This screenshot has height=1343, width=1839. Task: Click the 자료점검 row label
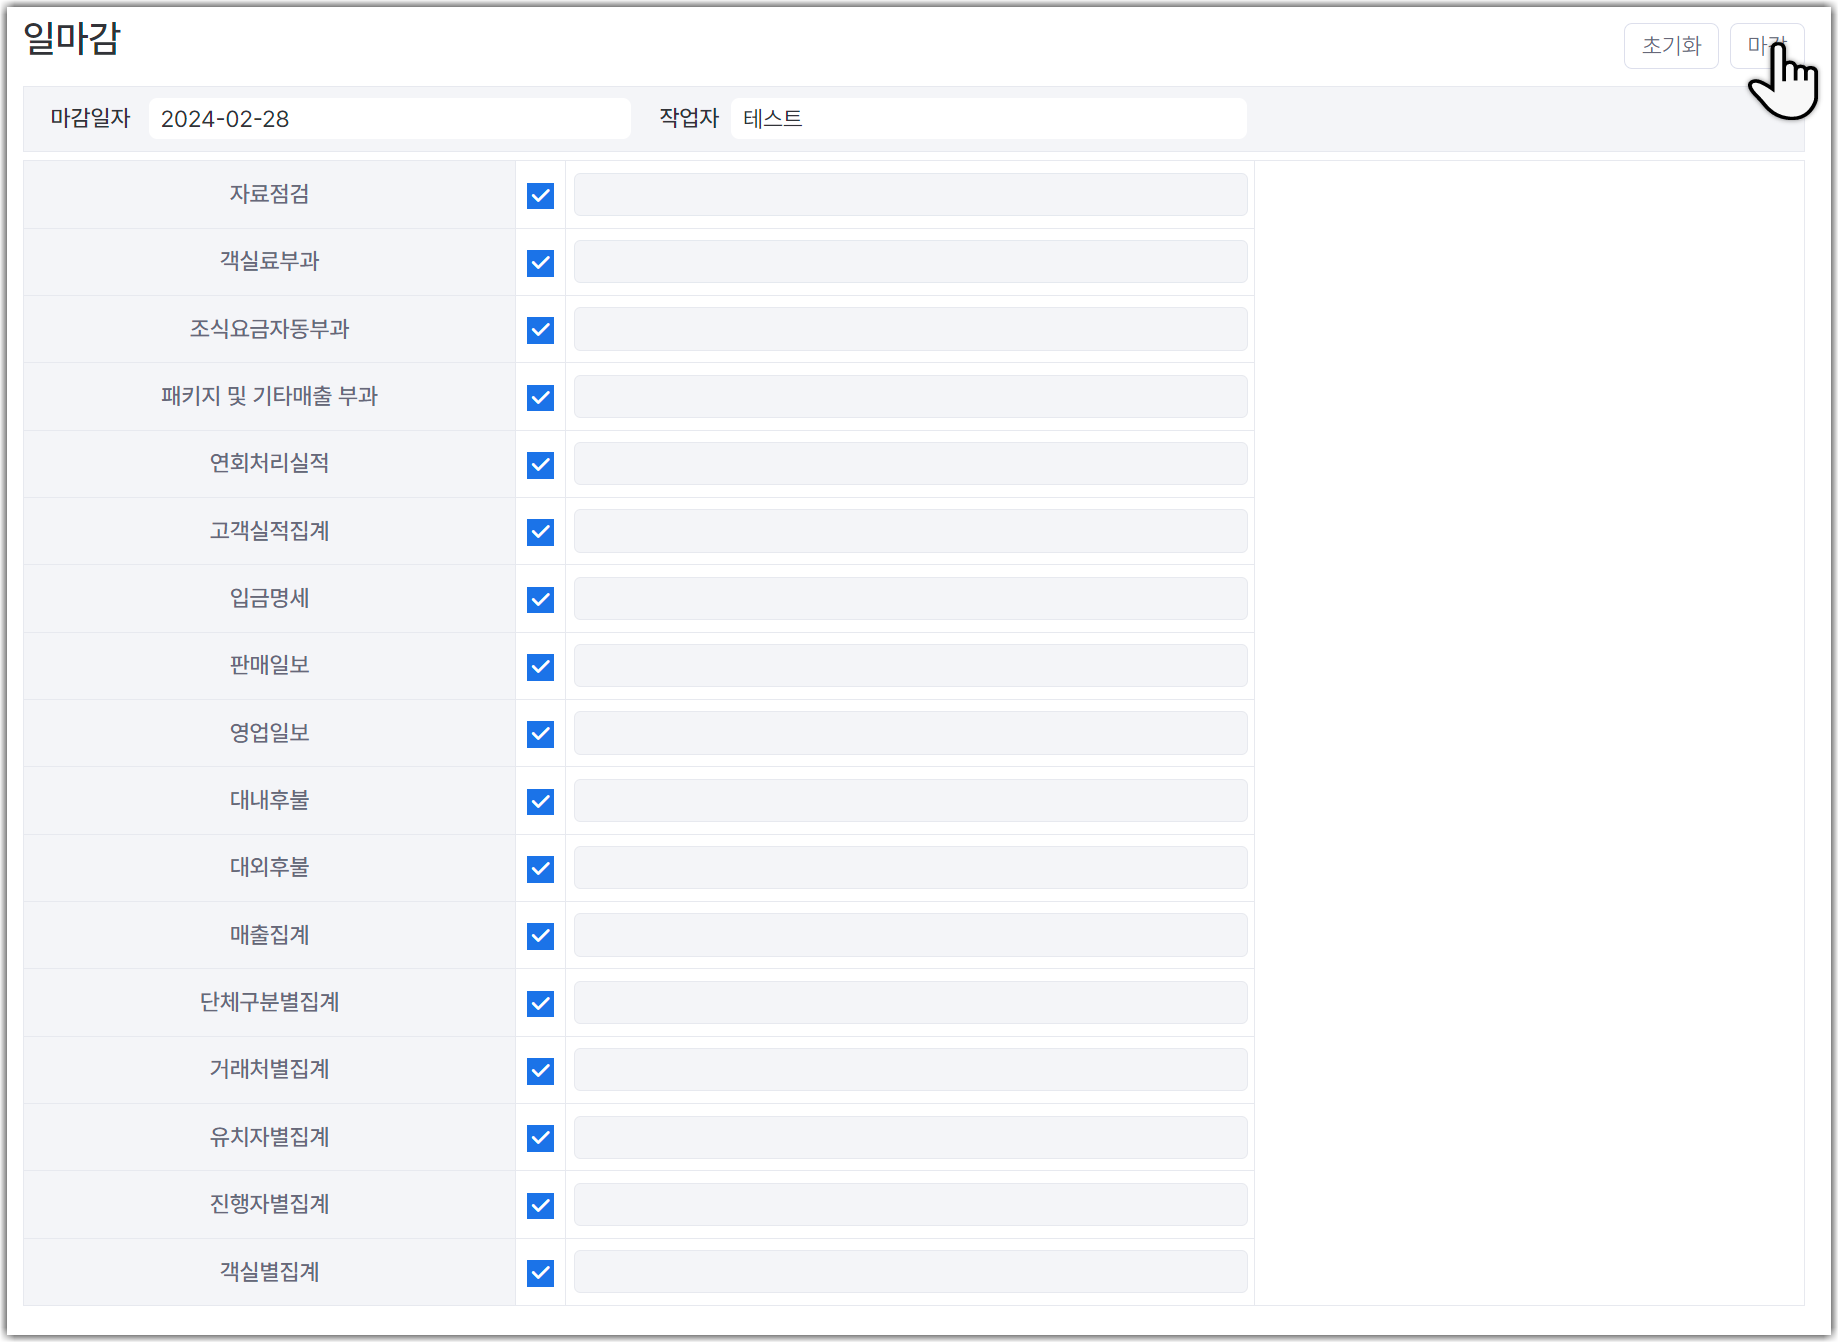[270, 194]
